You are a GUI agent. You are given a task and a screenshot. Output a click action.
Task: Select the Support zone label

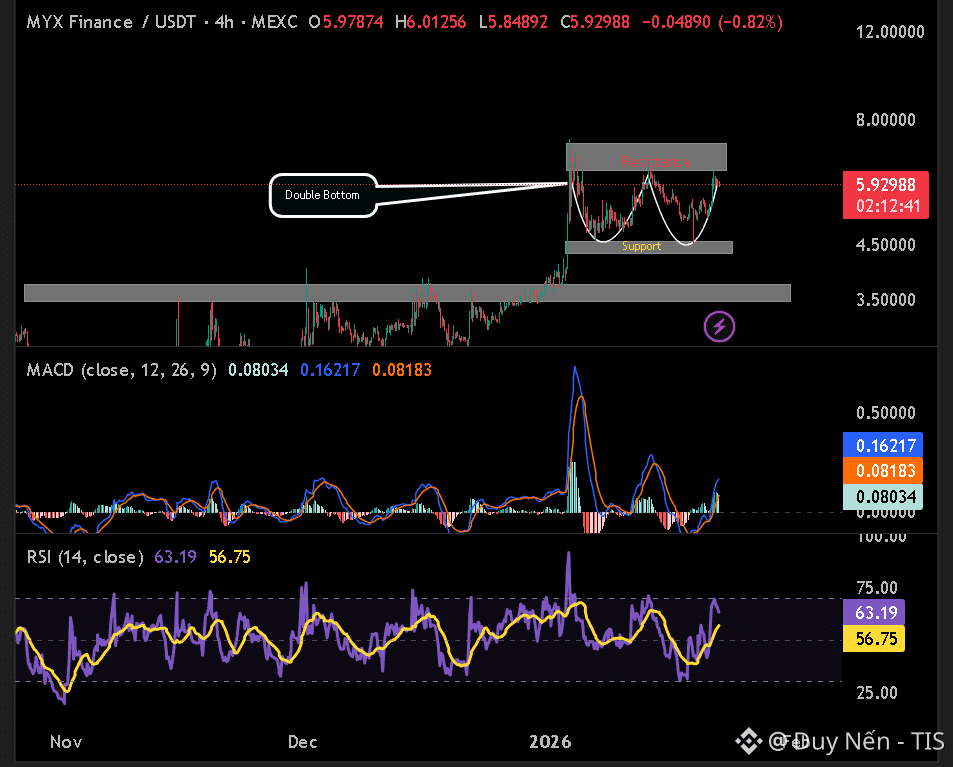click(641, 246)
